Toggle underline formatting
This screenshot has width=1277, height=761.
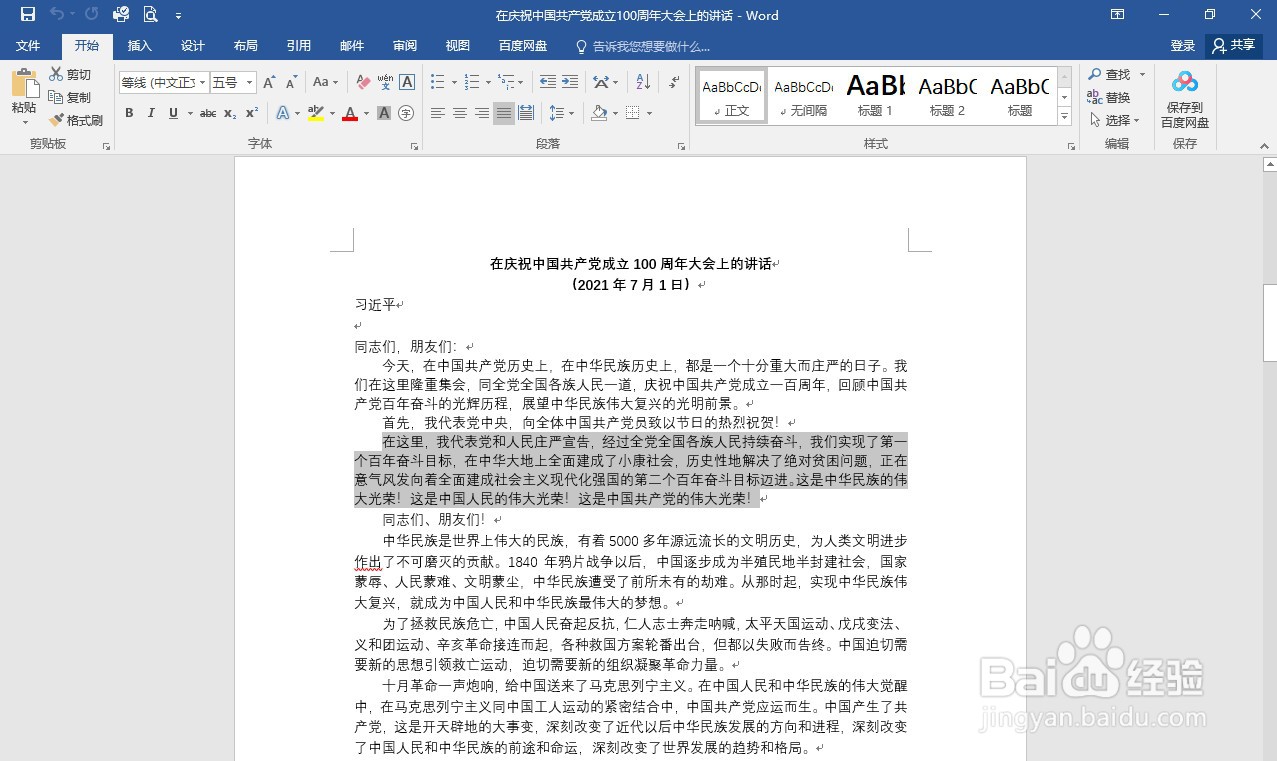click(173, 113)
